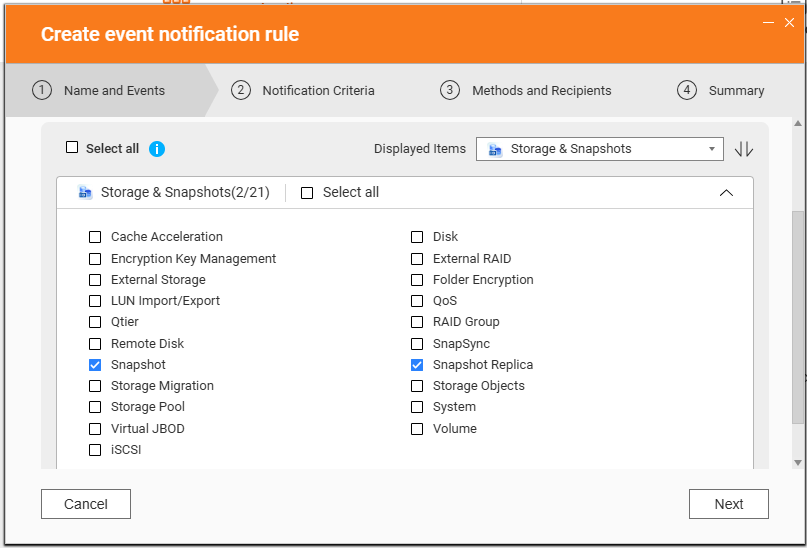Click the dropdown arrow of Displayed Items

[x=712, y=149]
